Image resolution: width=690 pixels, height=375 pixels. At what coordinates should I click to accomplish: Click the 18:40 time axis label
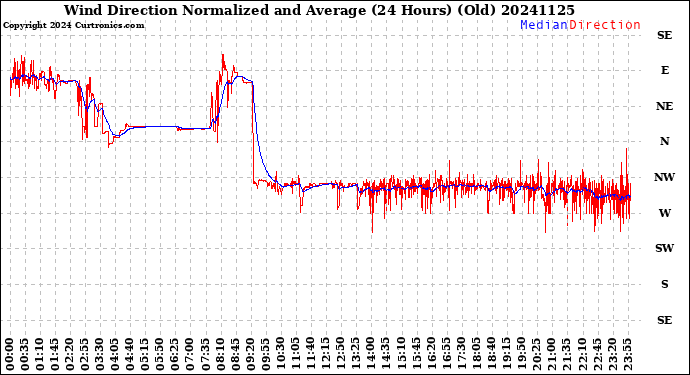pos(492,354)
